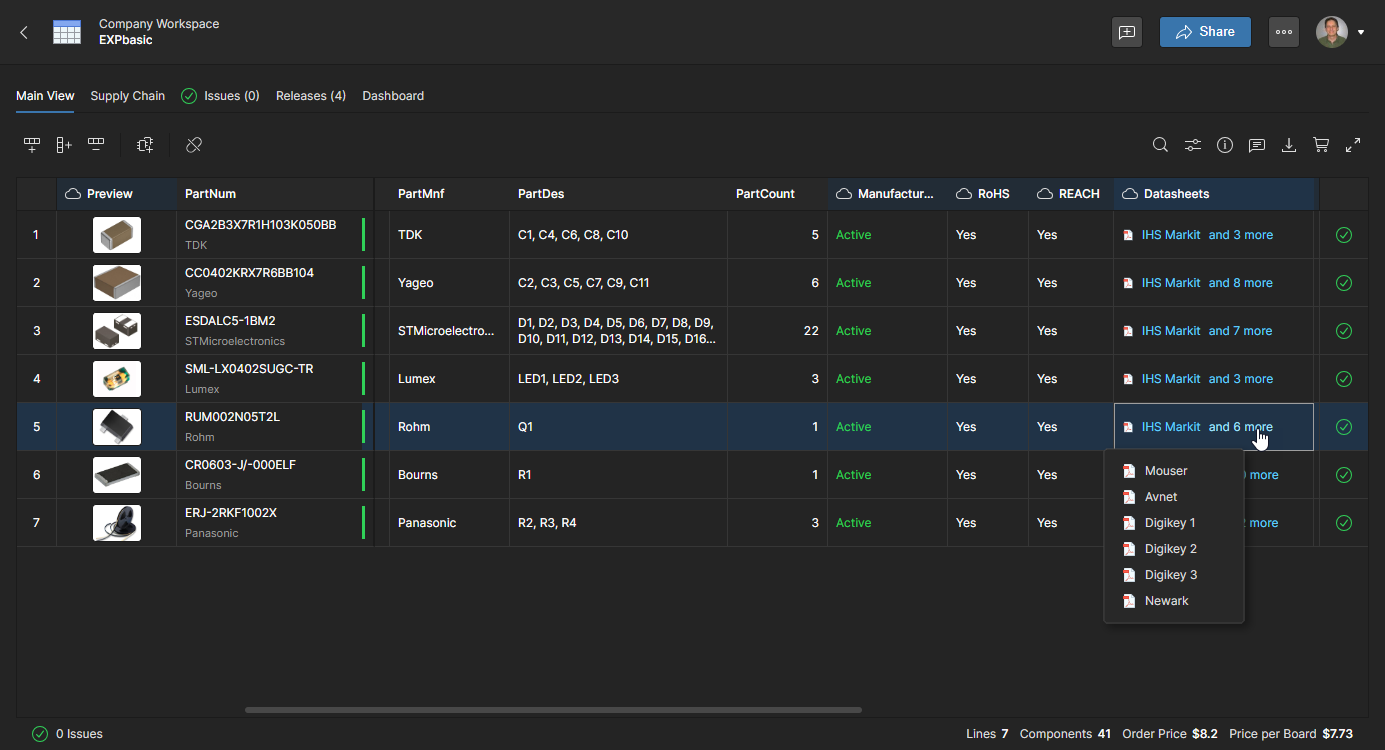1385x750 pixels.
Task: Click the back arrow at top left
Action: click(24, 32)
